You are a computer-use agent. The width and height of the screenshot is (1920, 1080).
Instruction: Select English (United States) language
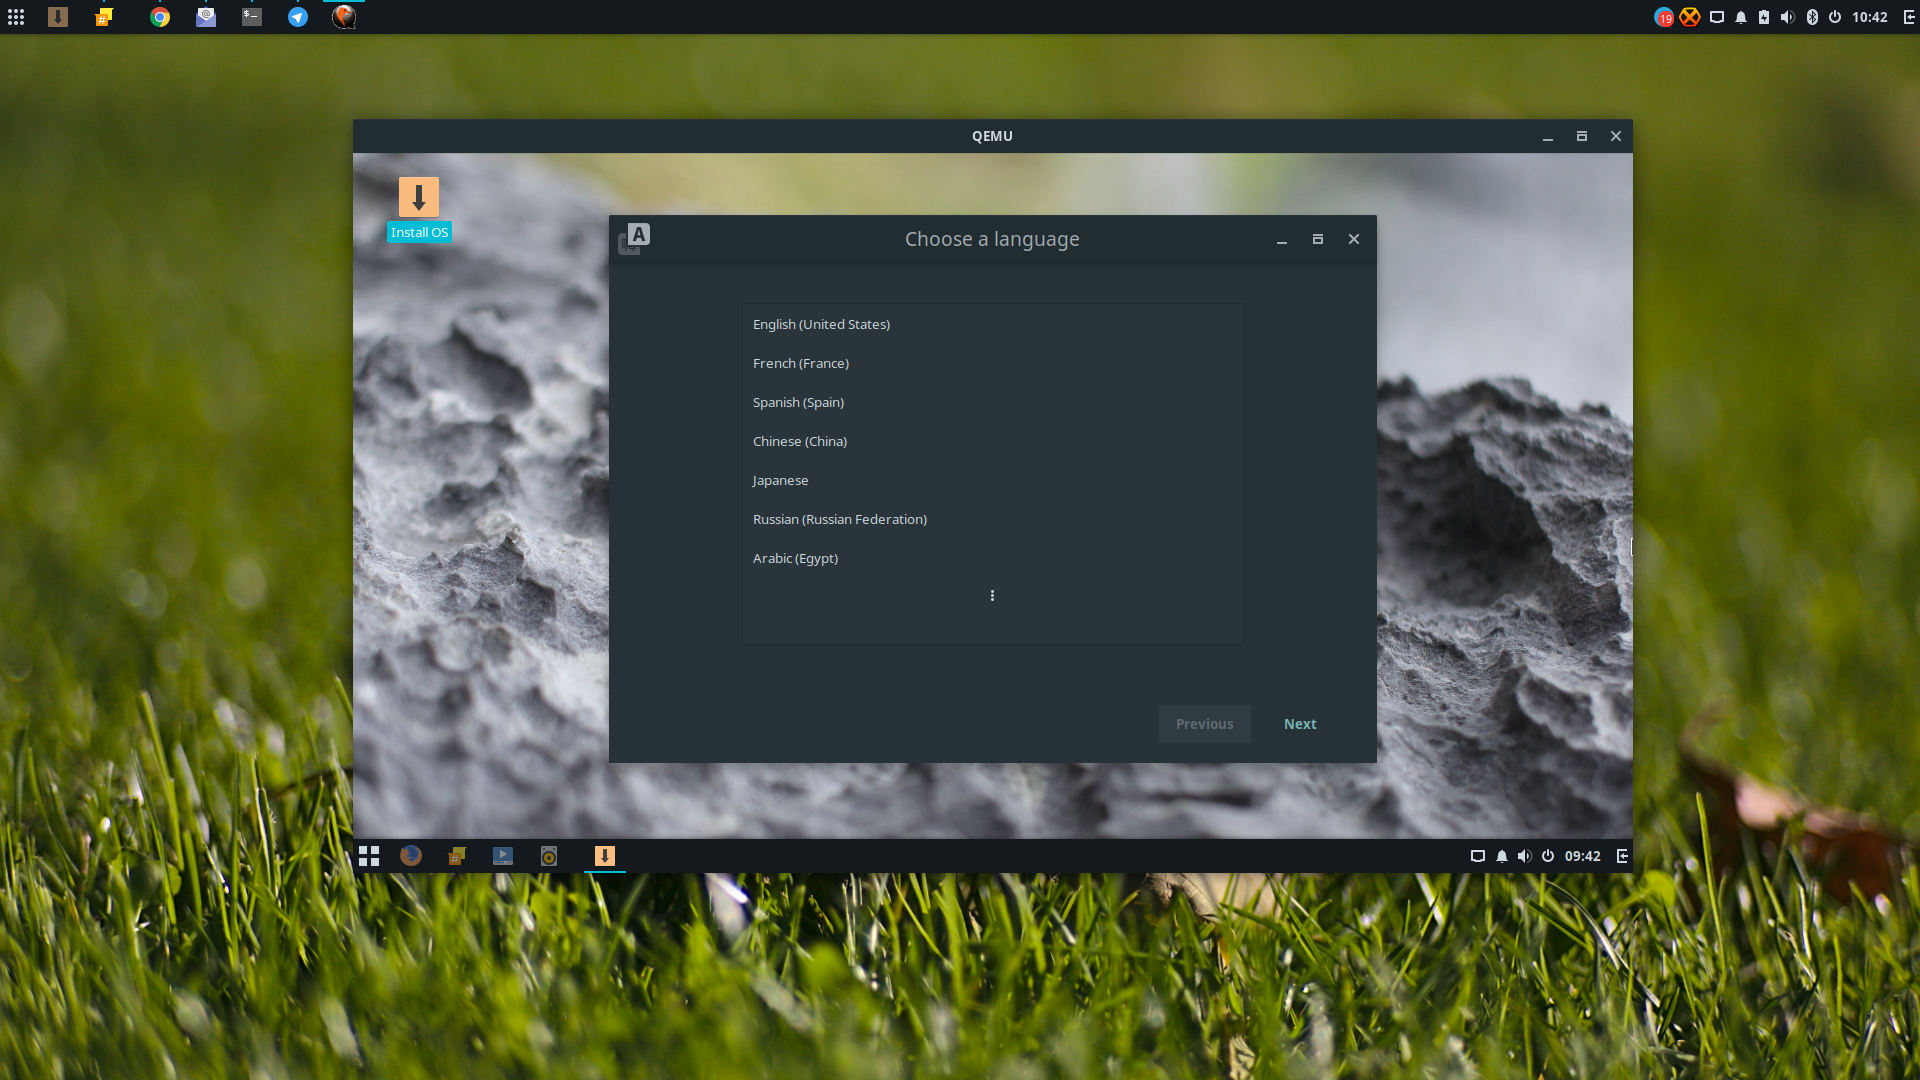tap(992, 324)
